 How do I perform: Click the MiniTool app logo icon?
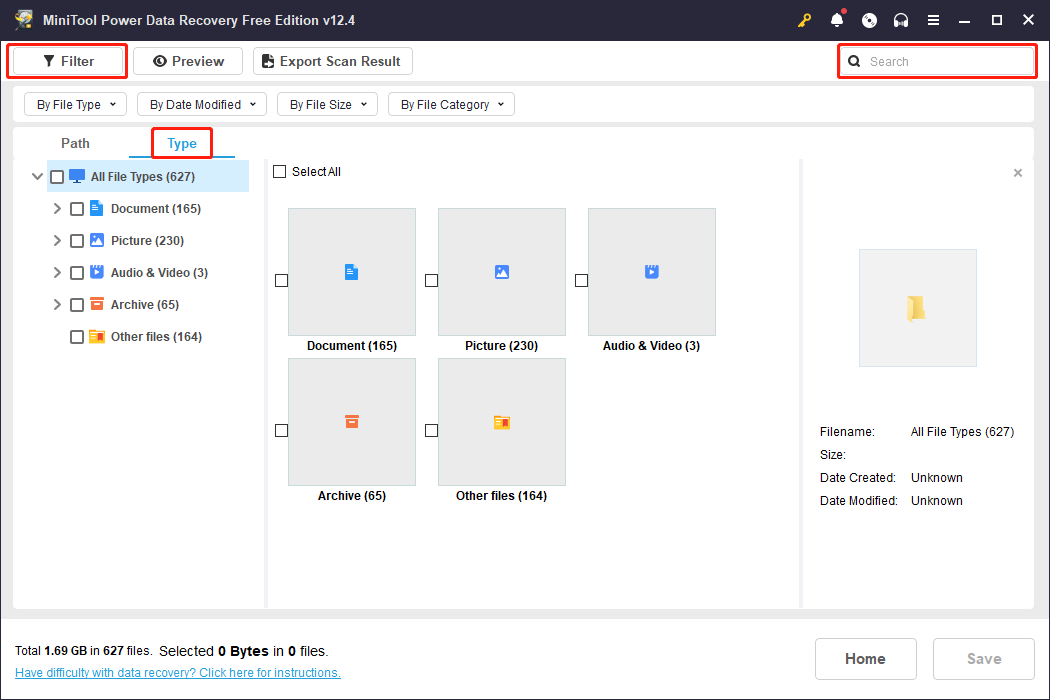(x=24, y=19)
